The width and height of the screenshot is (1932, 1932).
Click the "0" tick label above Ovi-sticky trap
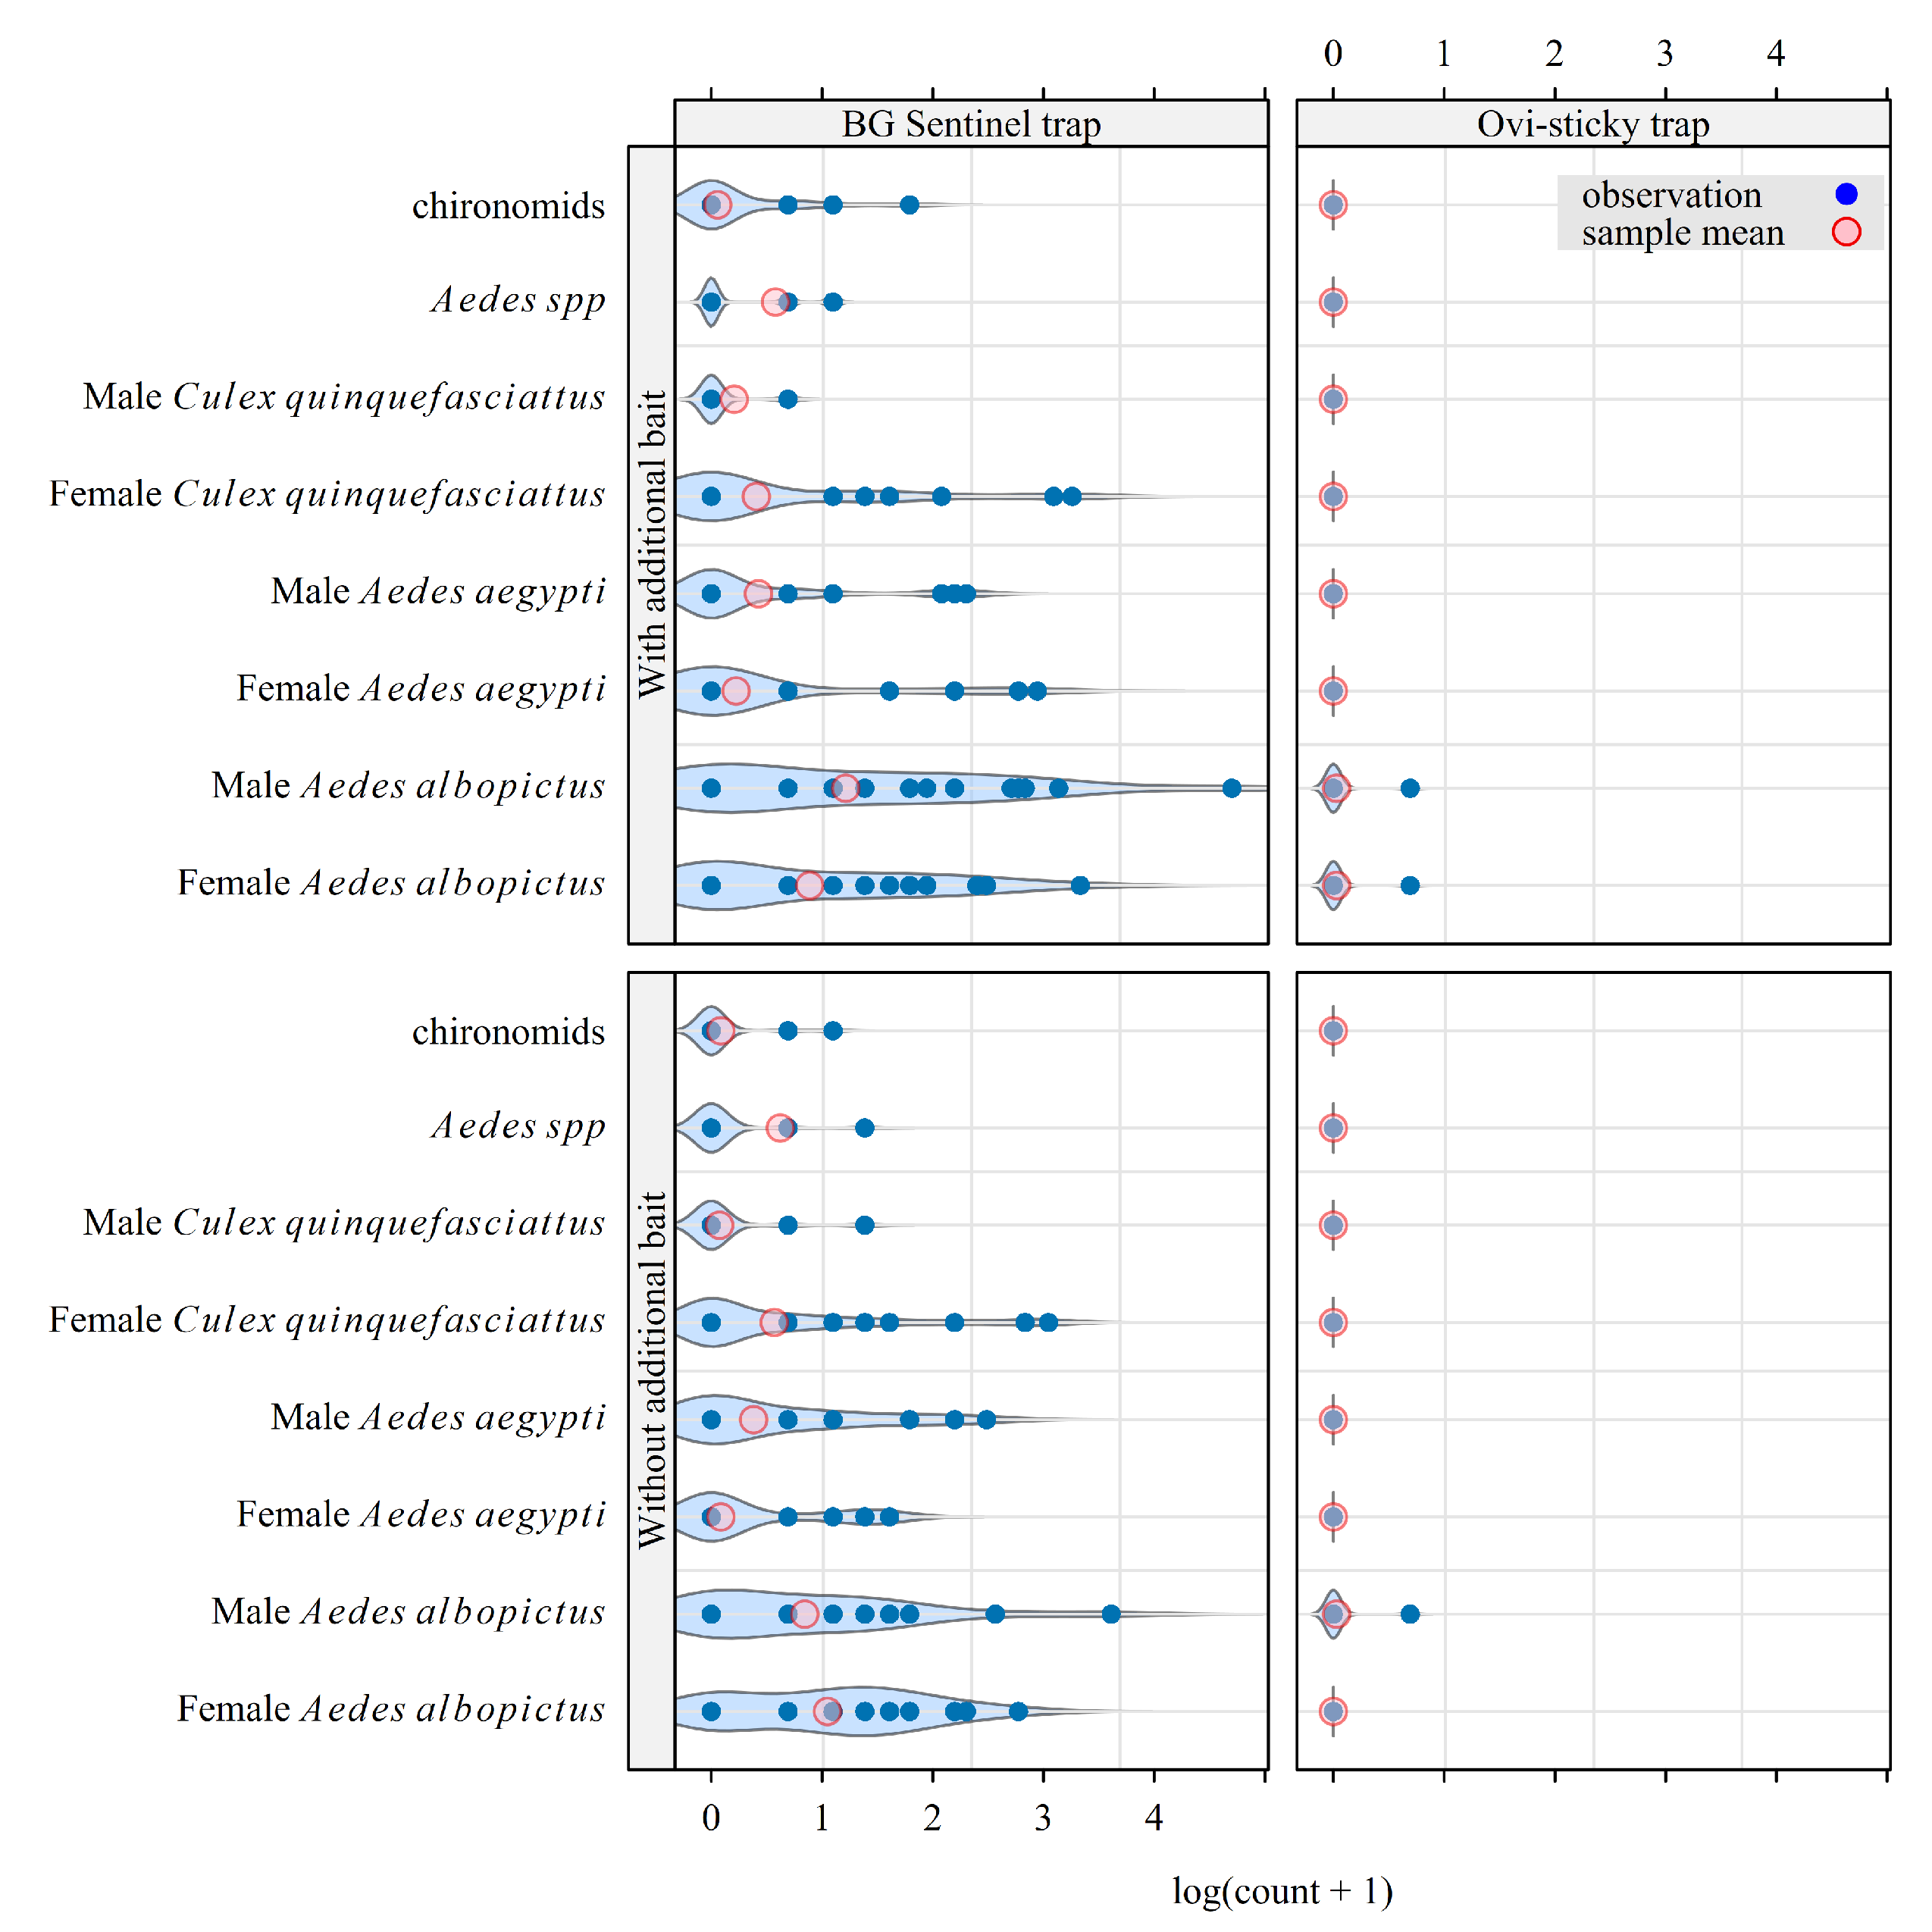[x=1333, y=54]
